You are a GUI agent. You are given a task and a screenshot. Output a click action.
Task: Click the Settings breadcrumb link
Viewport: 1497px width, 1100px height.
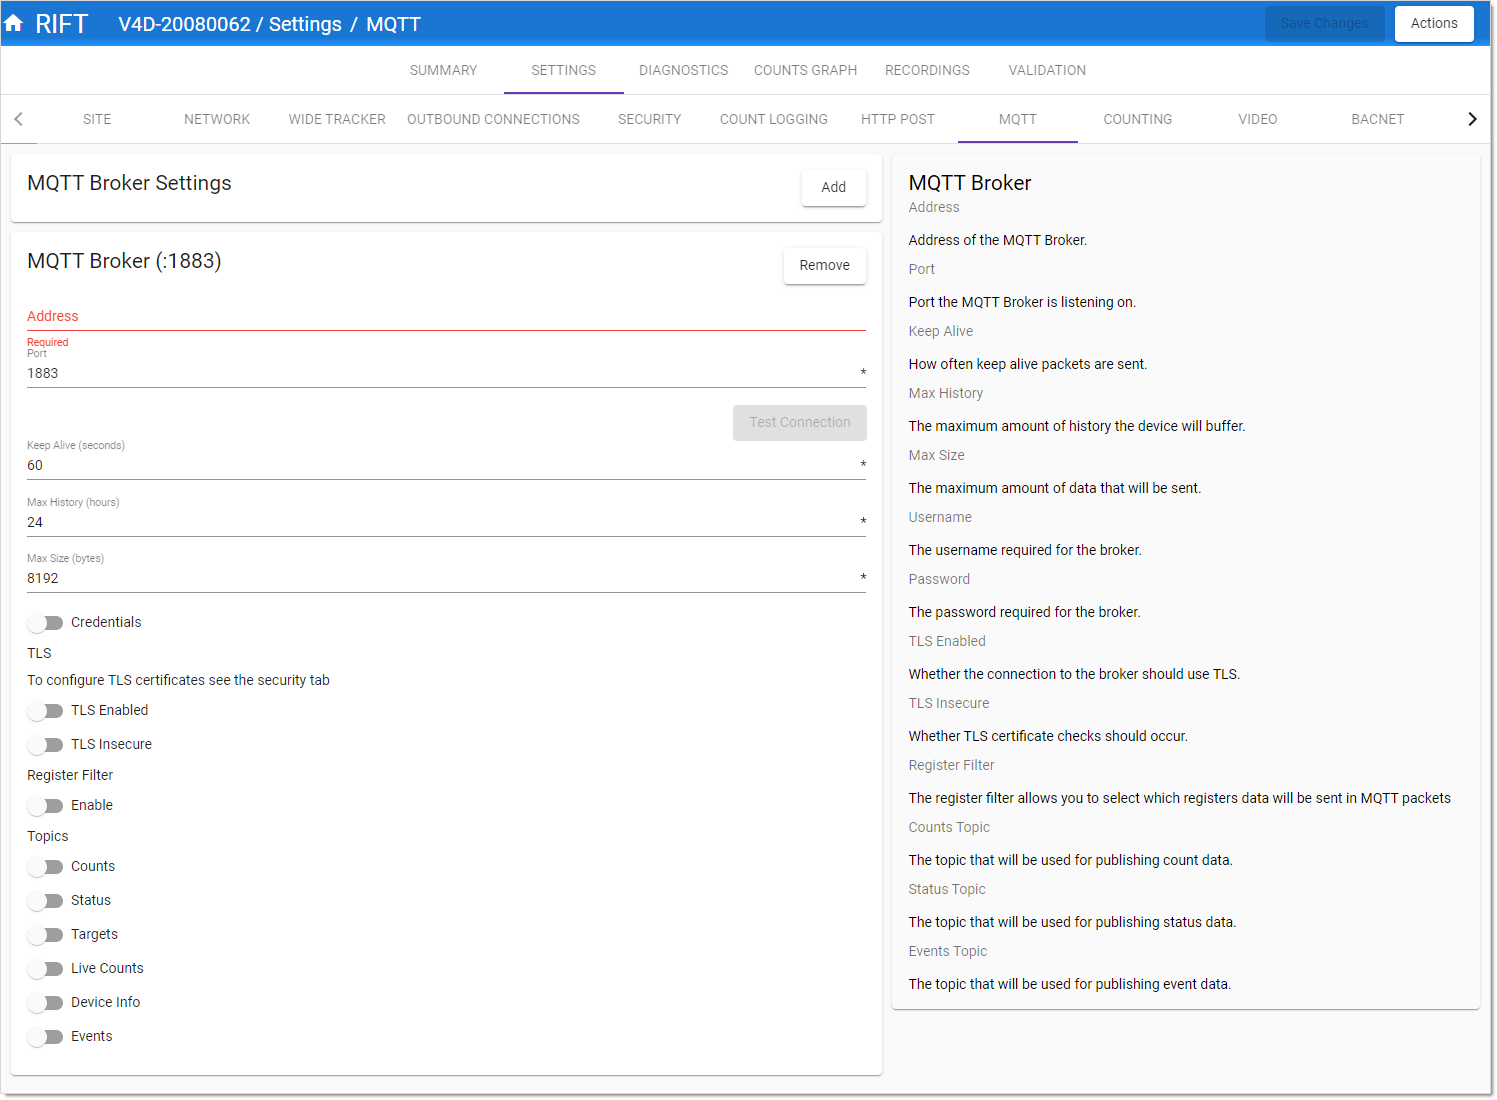click(305, 24)
